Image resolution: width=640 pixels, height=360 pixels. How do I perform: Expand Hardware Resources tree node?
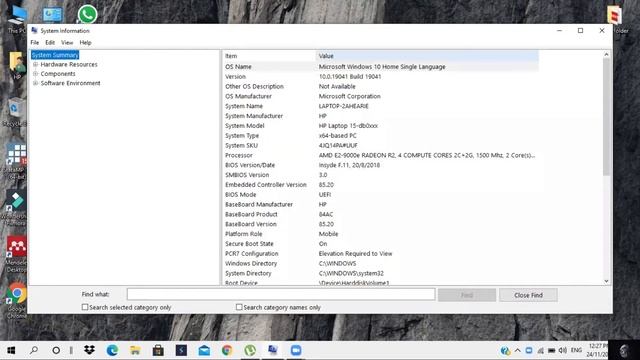point(36,64)
